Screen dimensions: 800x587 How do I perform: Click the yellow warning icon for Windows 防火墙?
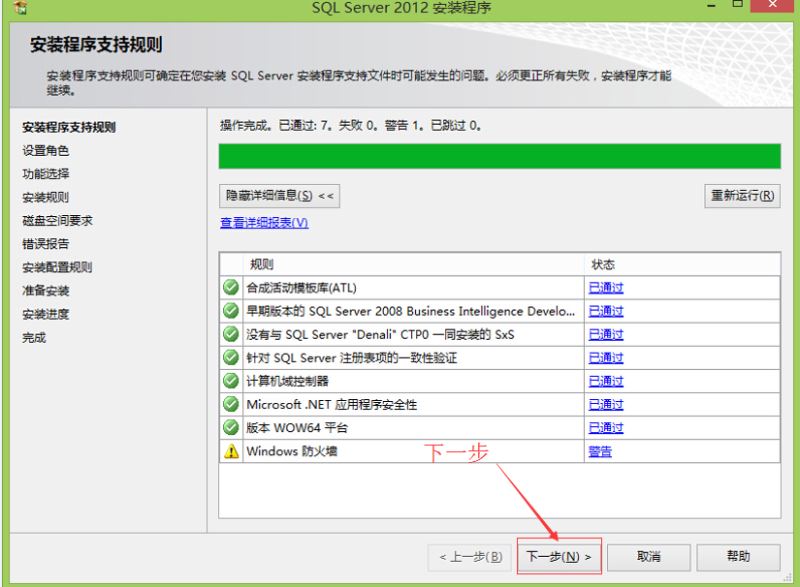[231, 451]
